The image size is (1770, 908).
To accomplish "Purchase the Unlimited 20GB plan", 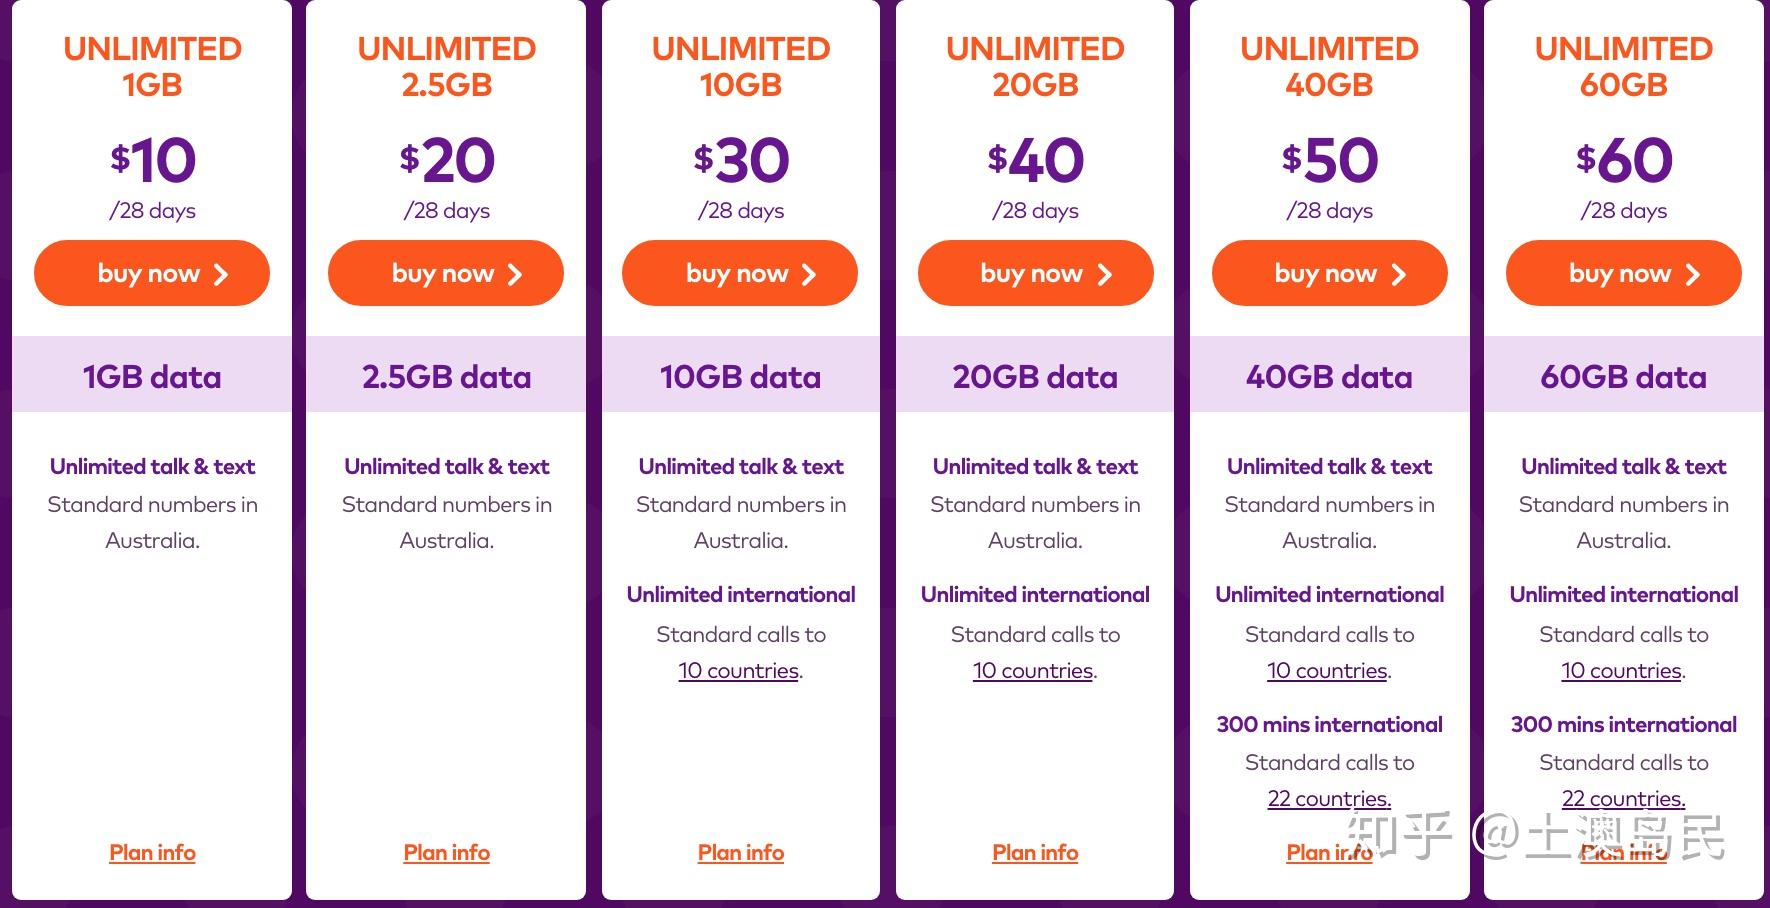I will coord(1035,273).
